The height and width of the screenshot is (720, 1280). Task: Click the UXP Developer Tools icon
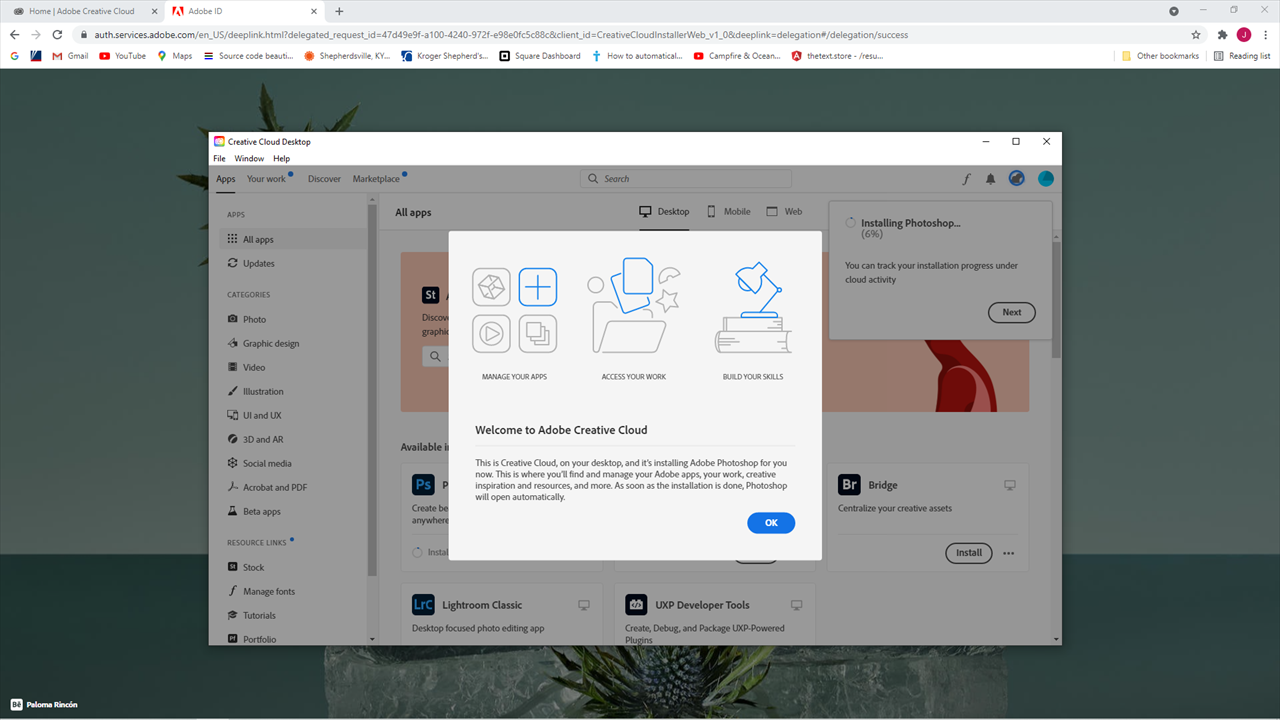pos(636,605)
